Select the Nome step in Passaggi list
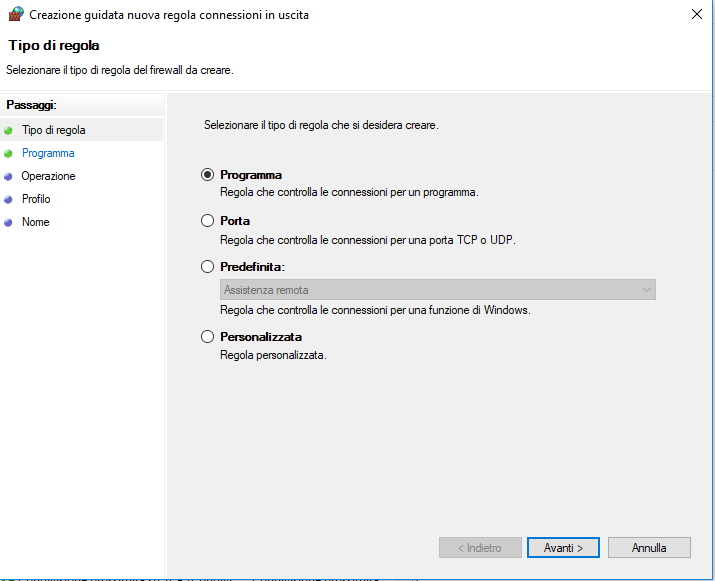This screenshot has height=581, width=715. coord(35,222)
